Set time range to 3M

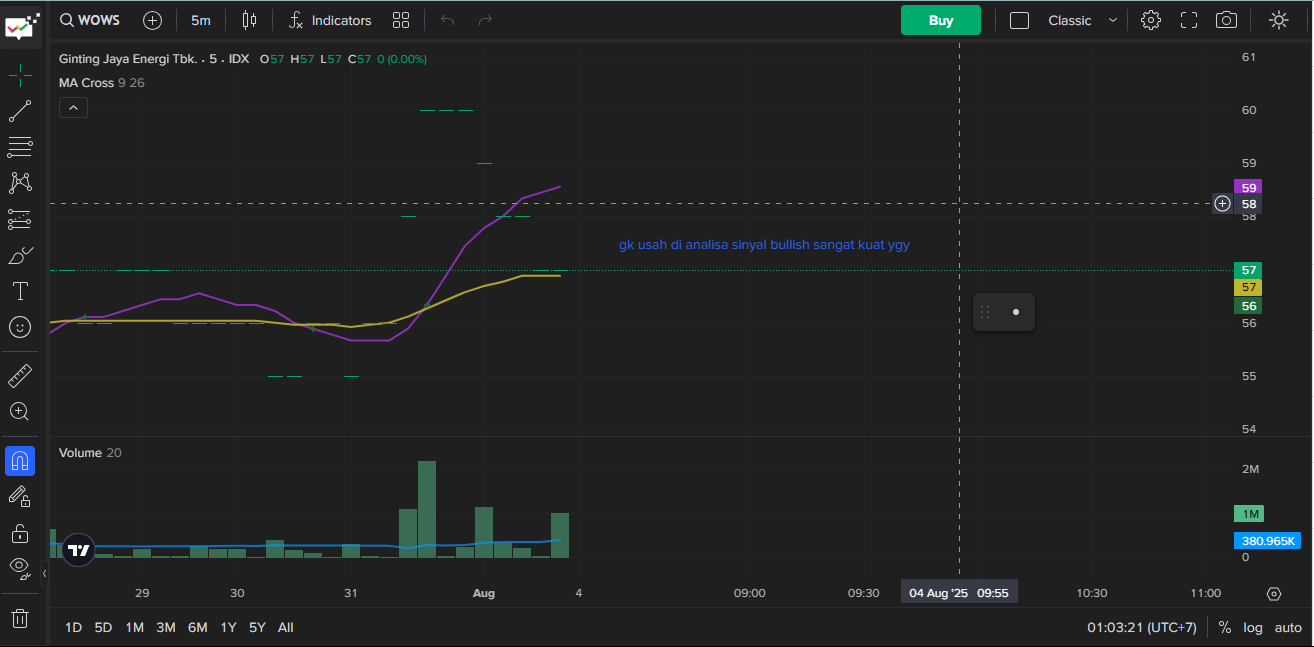[166, 627]
